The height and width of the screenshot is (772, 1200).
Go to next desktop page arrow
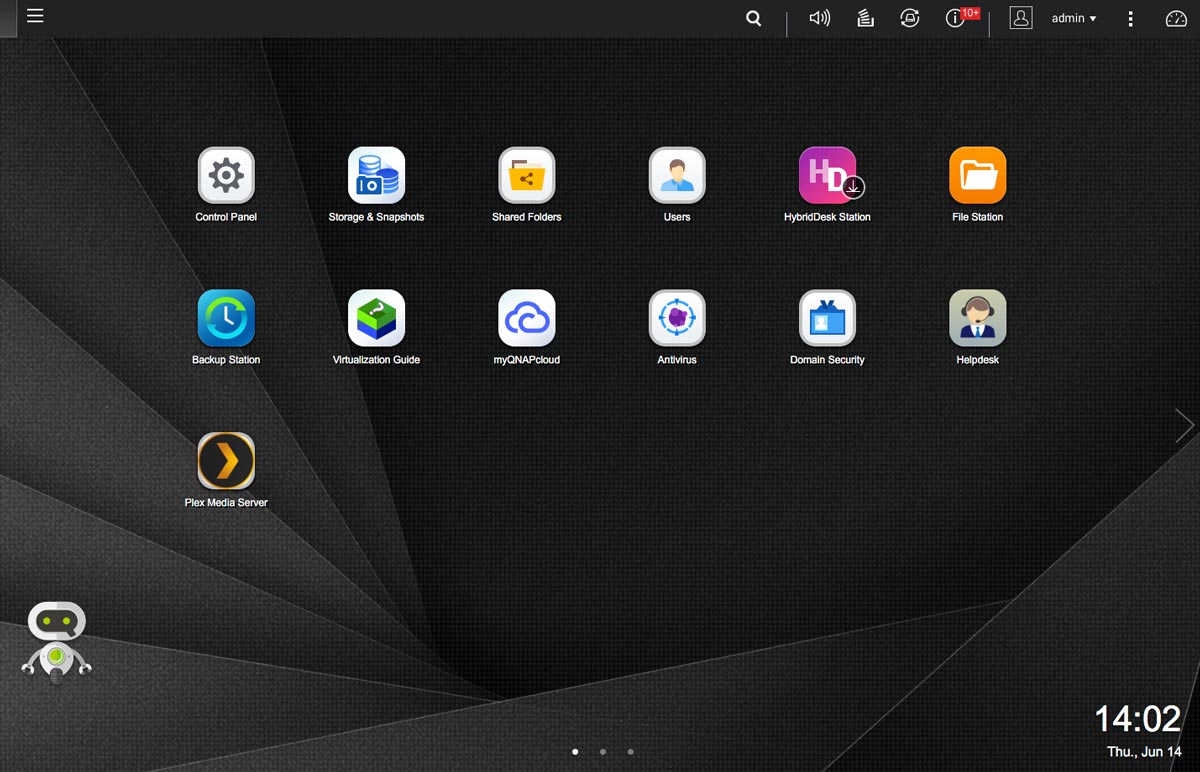tap(1185, 425)
